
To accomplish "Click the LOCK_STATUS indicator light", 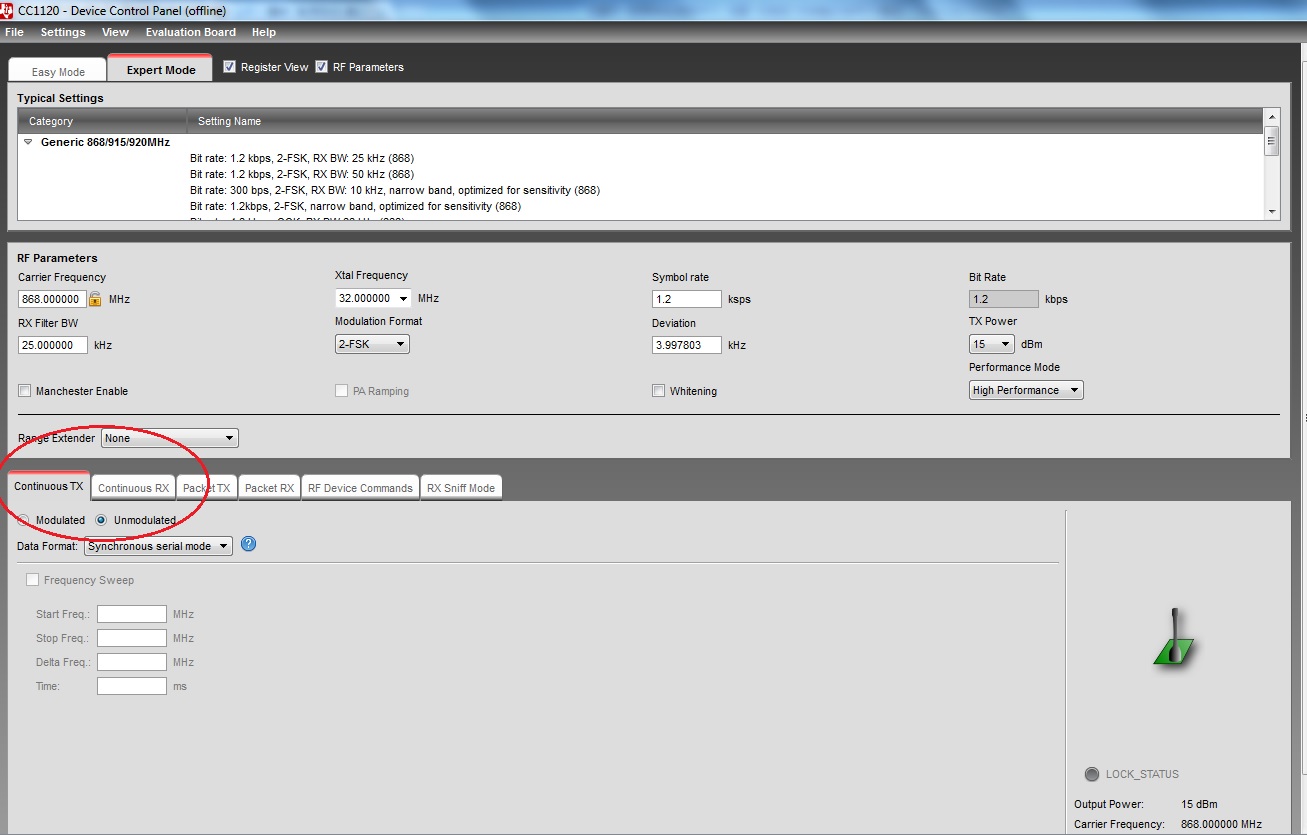I will pos(1092,774).
